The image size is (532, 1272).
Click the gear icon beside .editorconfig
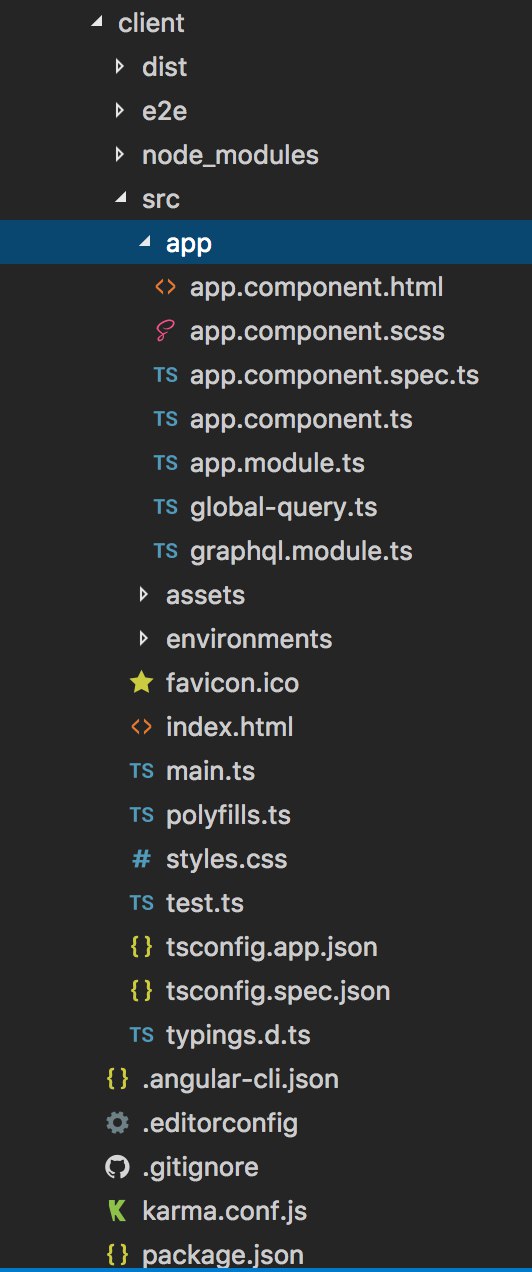click(117, 1124)
